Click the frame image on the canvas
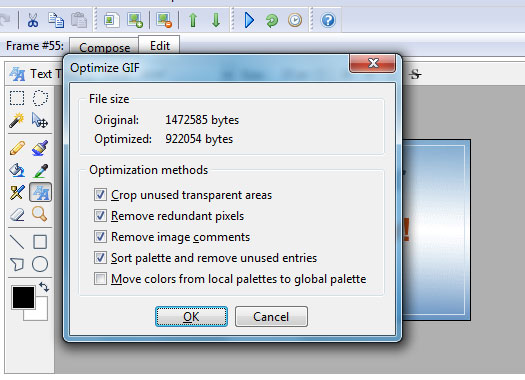 point(436,230)
